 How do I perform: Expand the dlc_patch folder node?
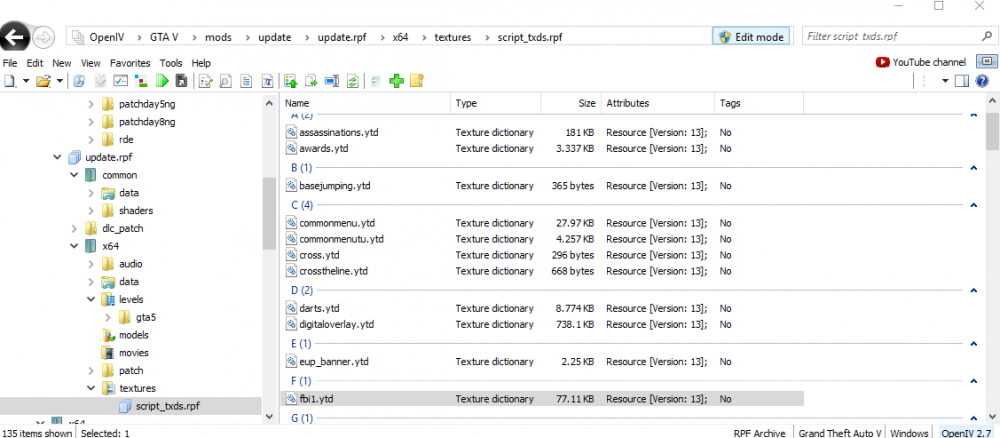click(x=74, y=228)
